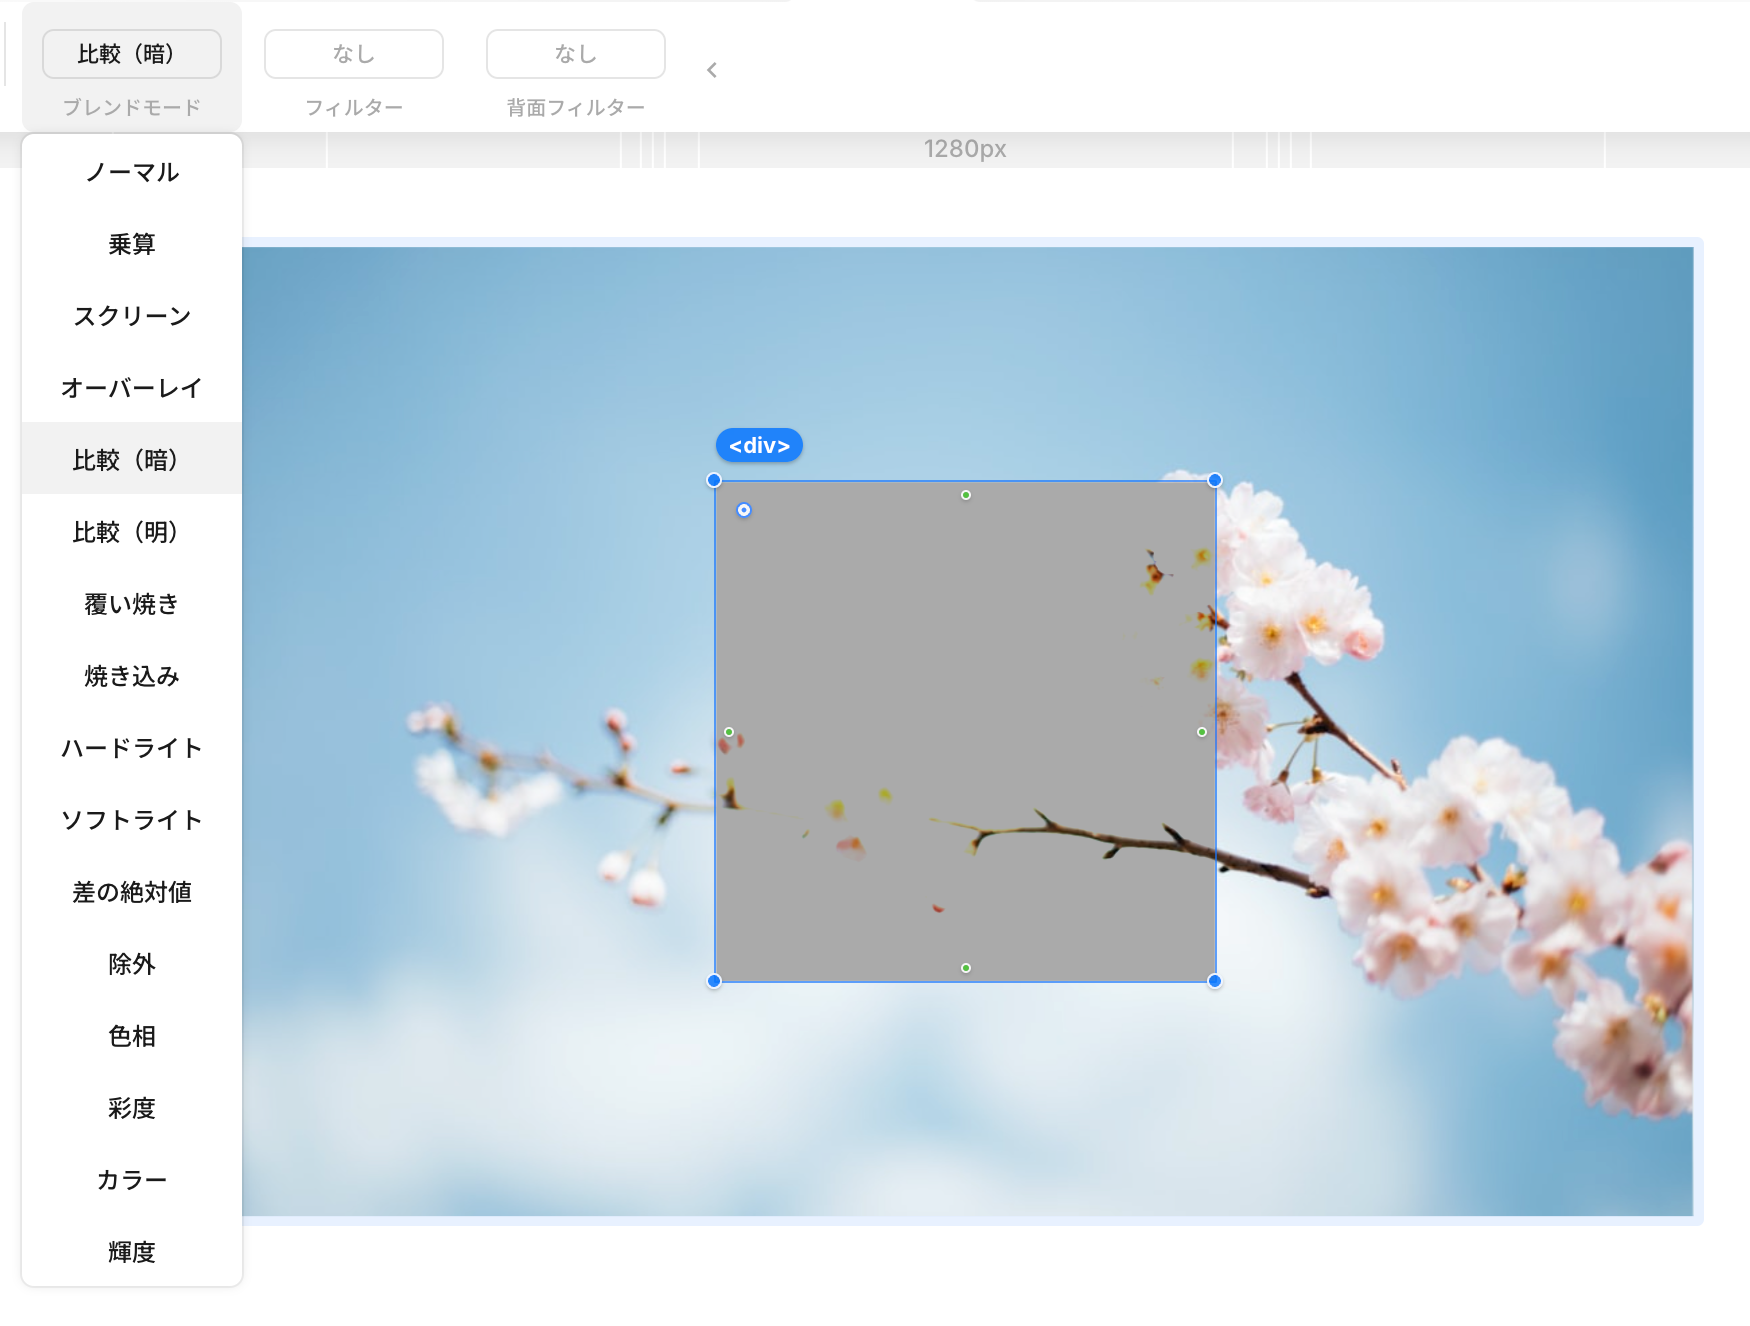Pick 比較（明） in the blend menu
The image size is (1750, 1326).
132,532
